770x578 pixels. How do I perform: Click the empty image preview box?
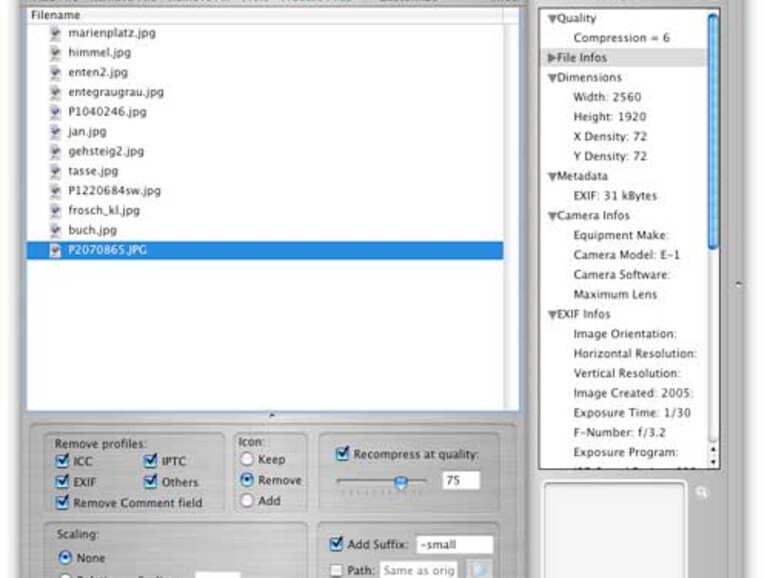(614, 530)
